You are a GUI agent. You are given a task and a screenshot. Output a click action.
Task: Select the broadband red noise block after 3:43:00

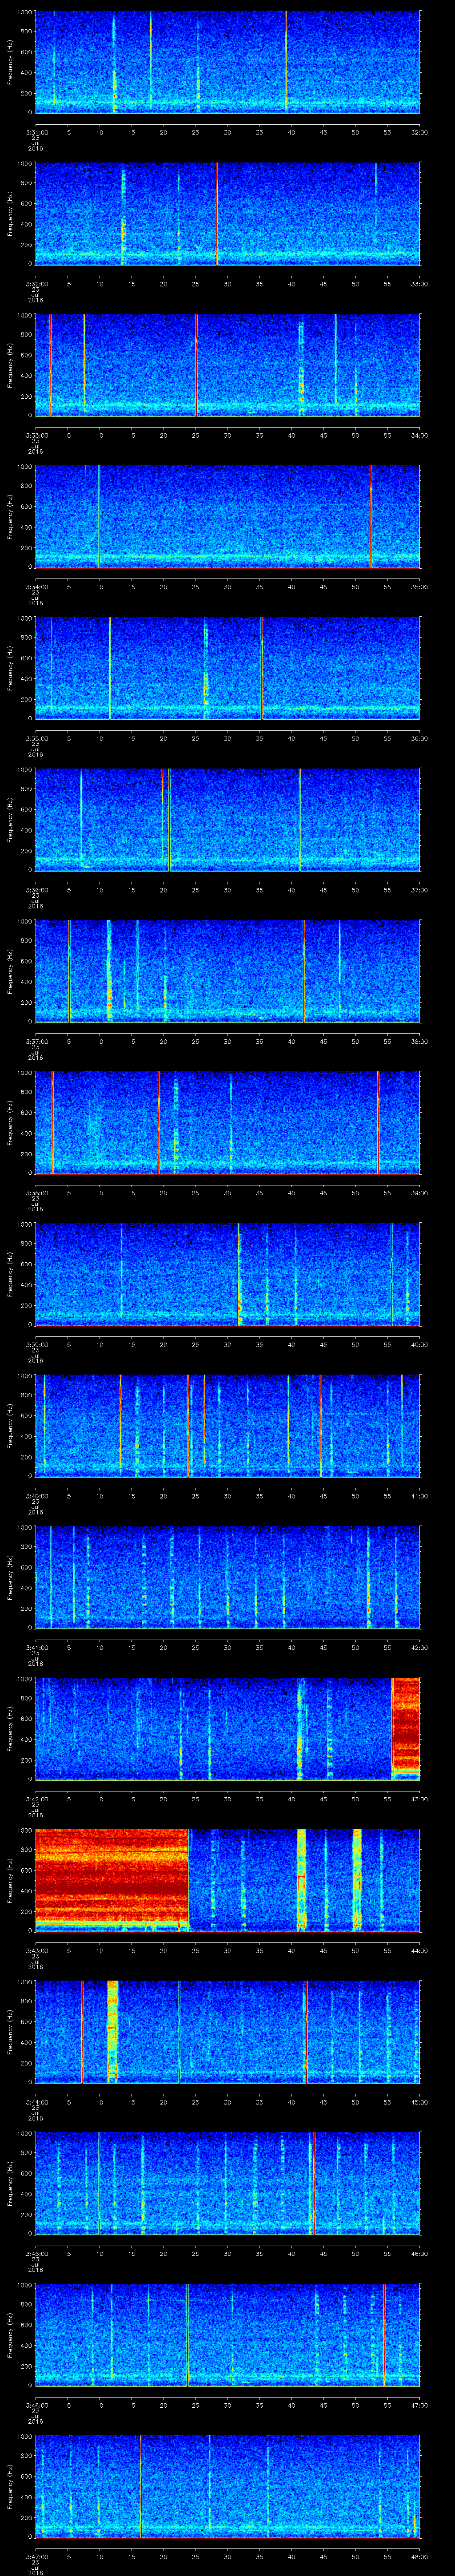click(112, 1880)
